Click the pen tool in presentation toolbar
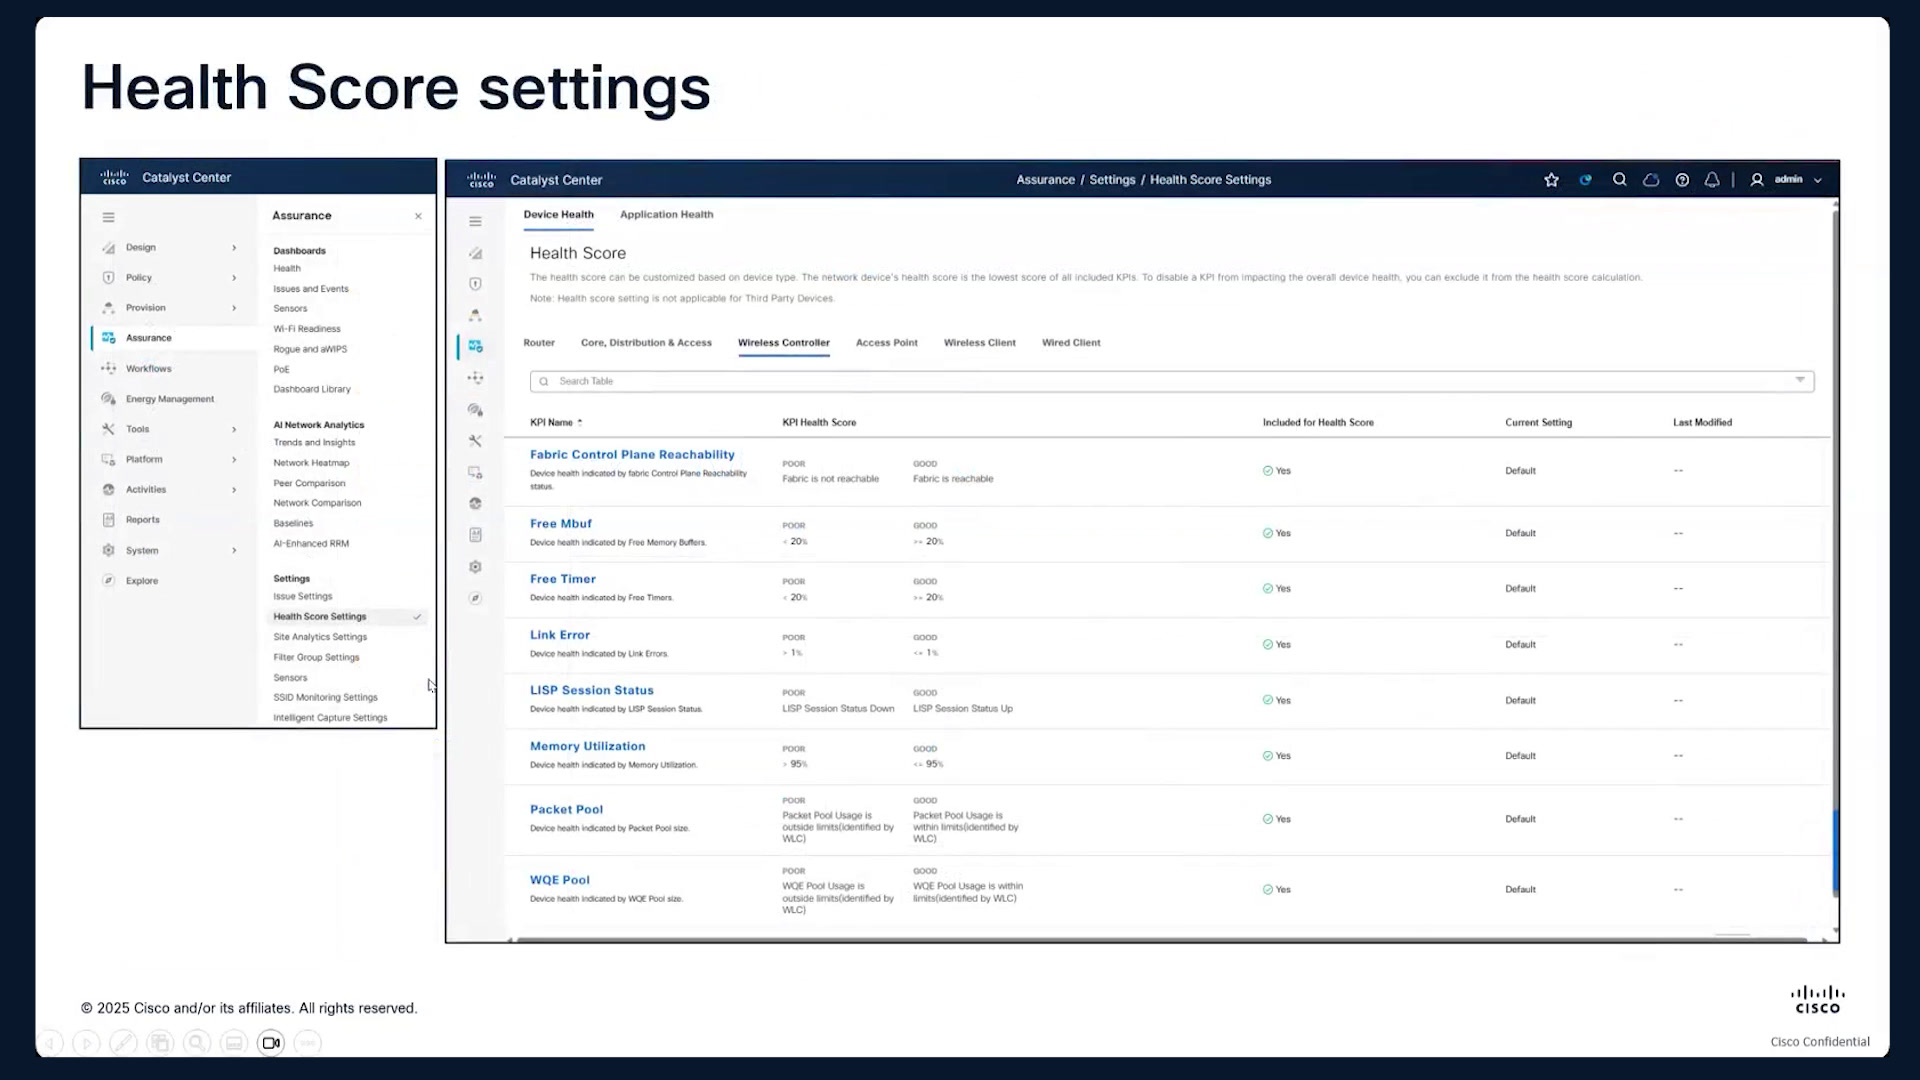Image resolution: width=1920 pixels, height=1080 pixels. tap(123, 1043)
